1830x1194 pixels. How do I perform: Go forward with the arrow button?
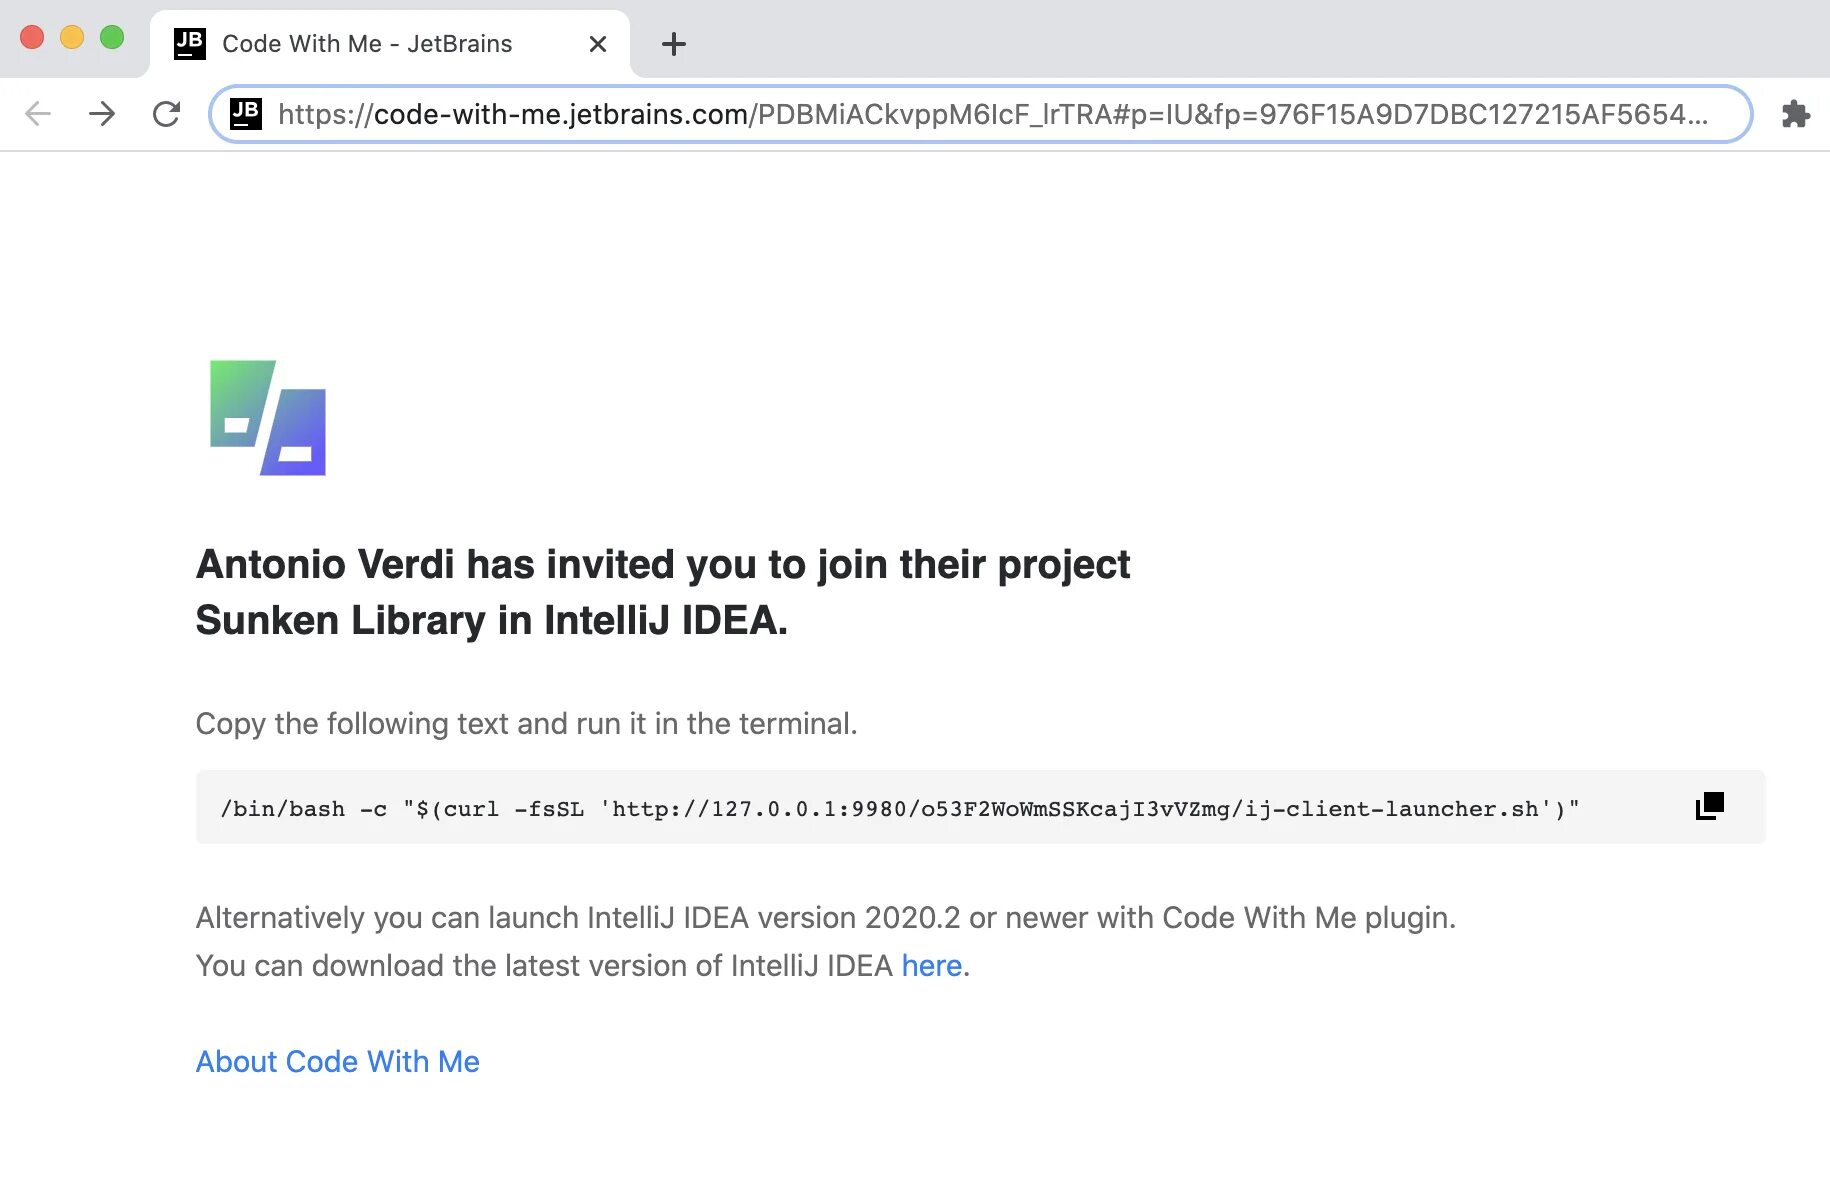(102, 114)
